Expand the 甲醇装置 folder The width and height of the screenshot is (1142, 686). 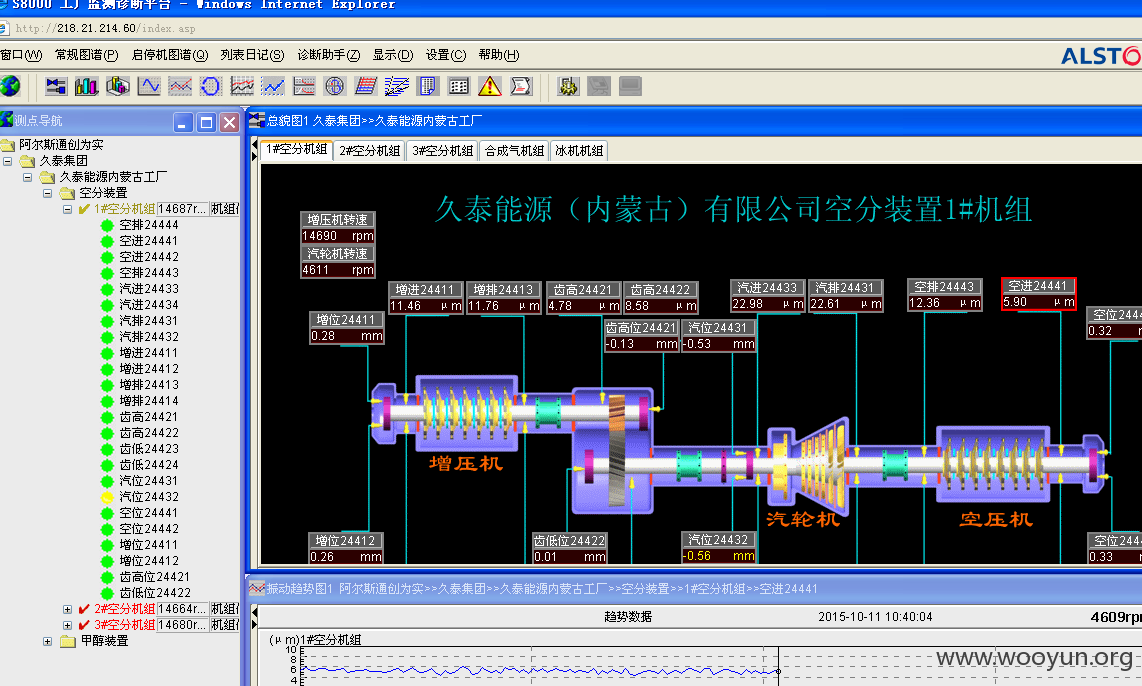[47, 642]
